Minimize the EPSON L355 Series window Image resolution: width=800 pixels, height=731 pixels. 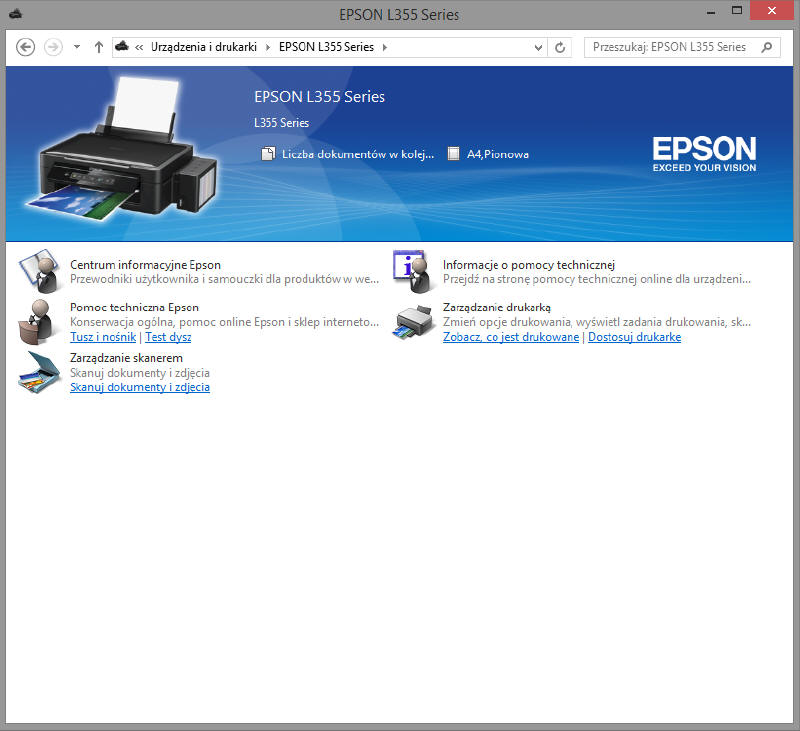click(711, 11)
